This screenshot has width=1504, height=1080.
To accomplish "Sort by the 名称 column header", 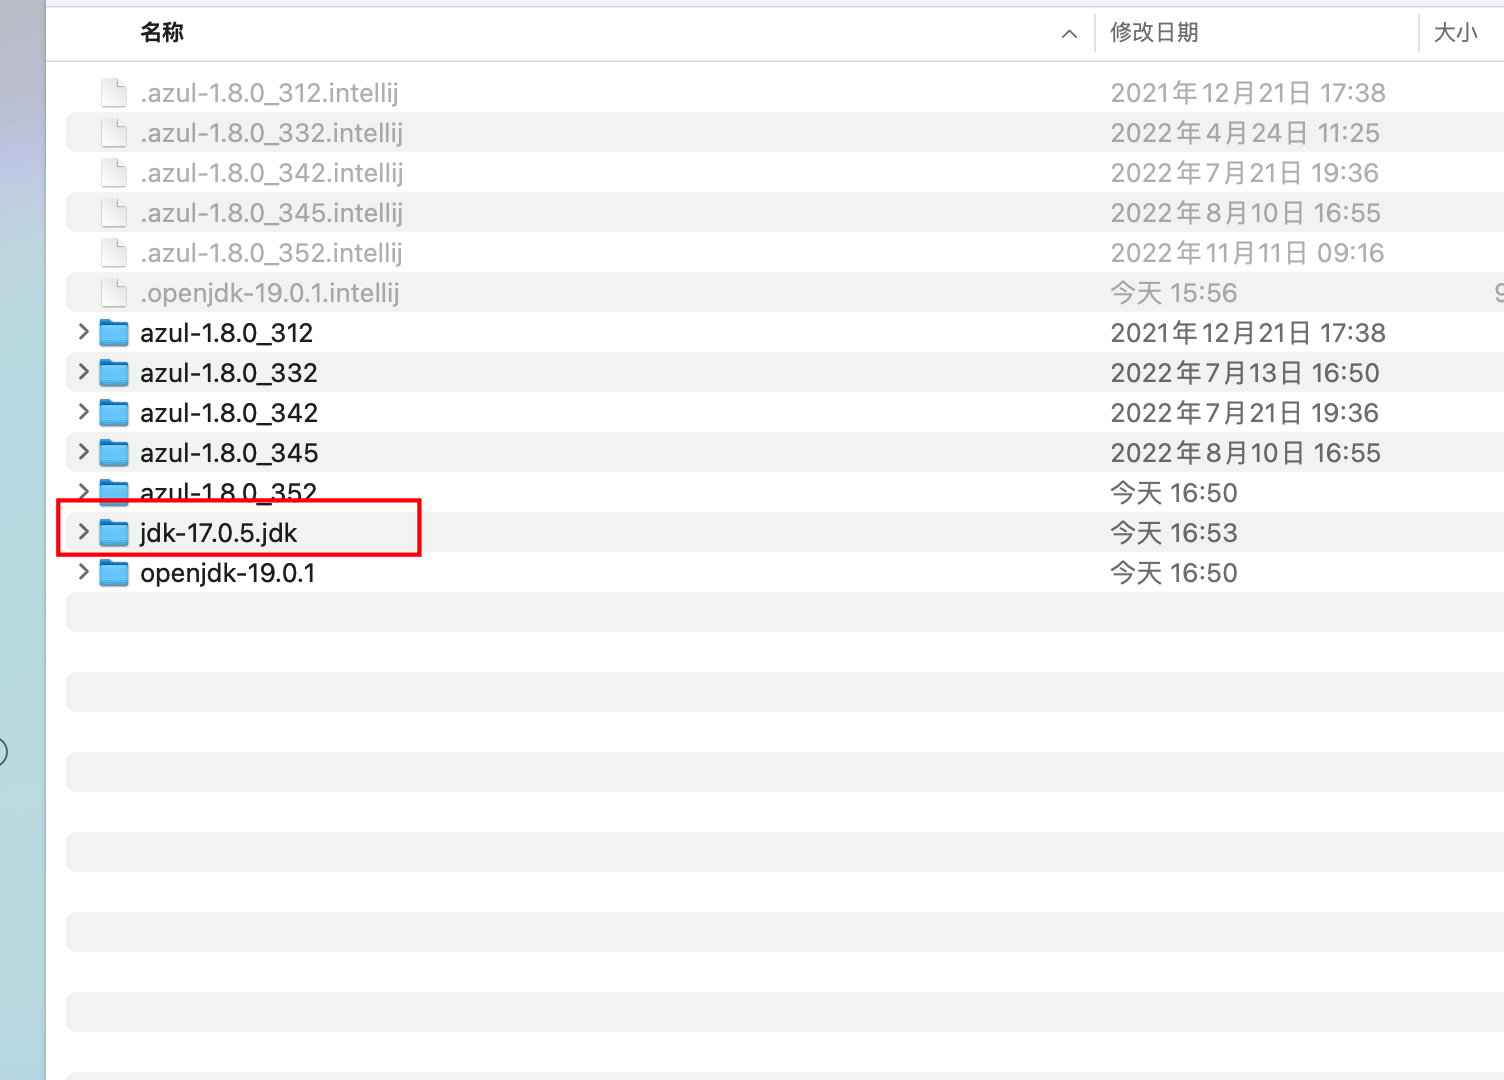I will click(162, 32).
